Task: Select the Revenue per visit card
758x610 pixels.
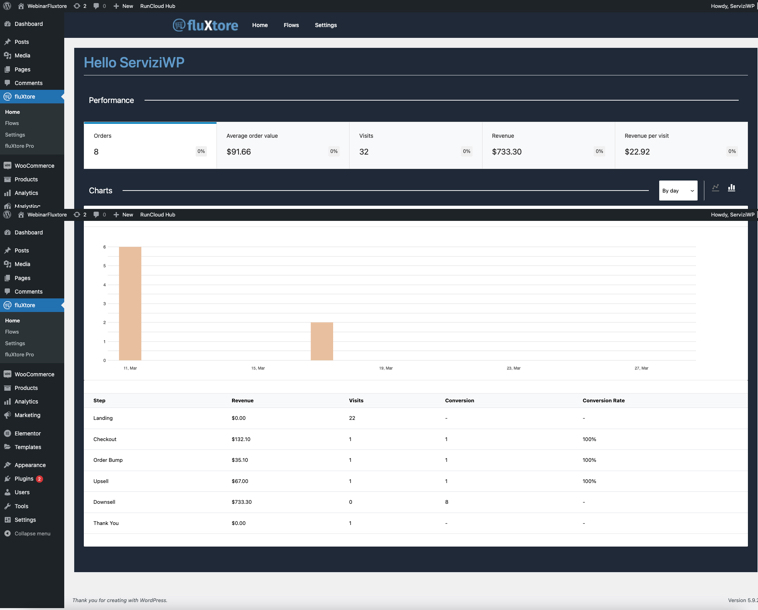Action: coord(681,144)
